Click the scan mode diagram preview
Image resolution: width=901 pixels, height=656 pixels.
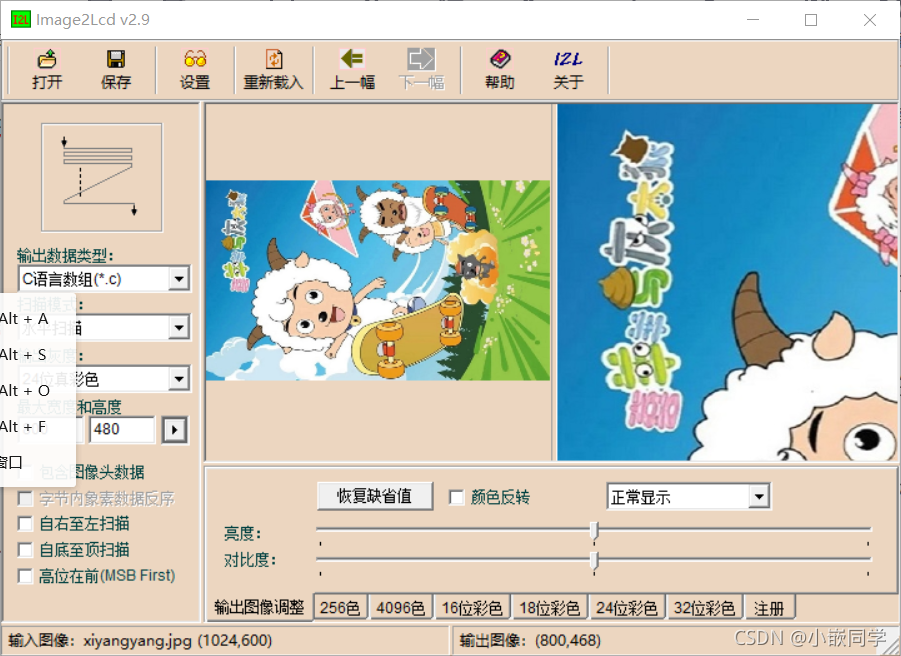click(102, 177)
